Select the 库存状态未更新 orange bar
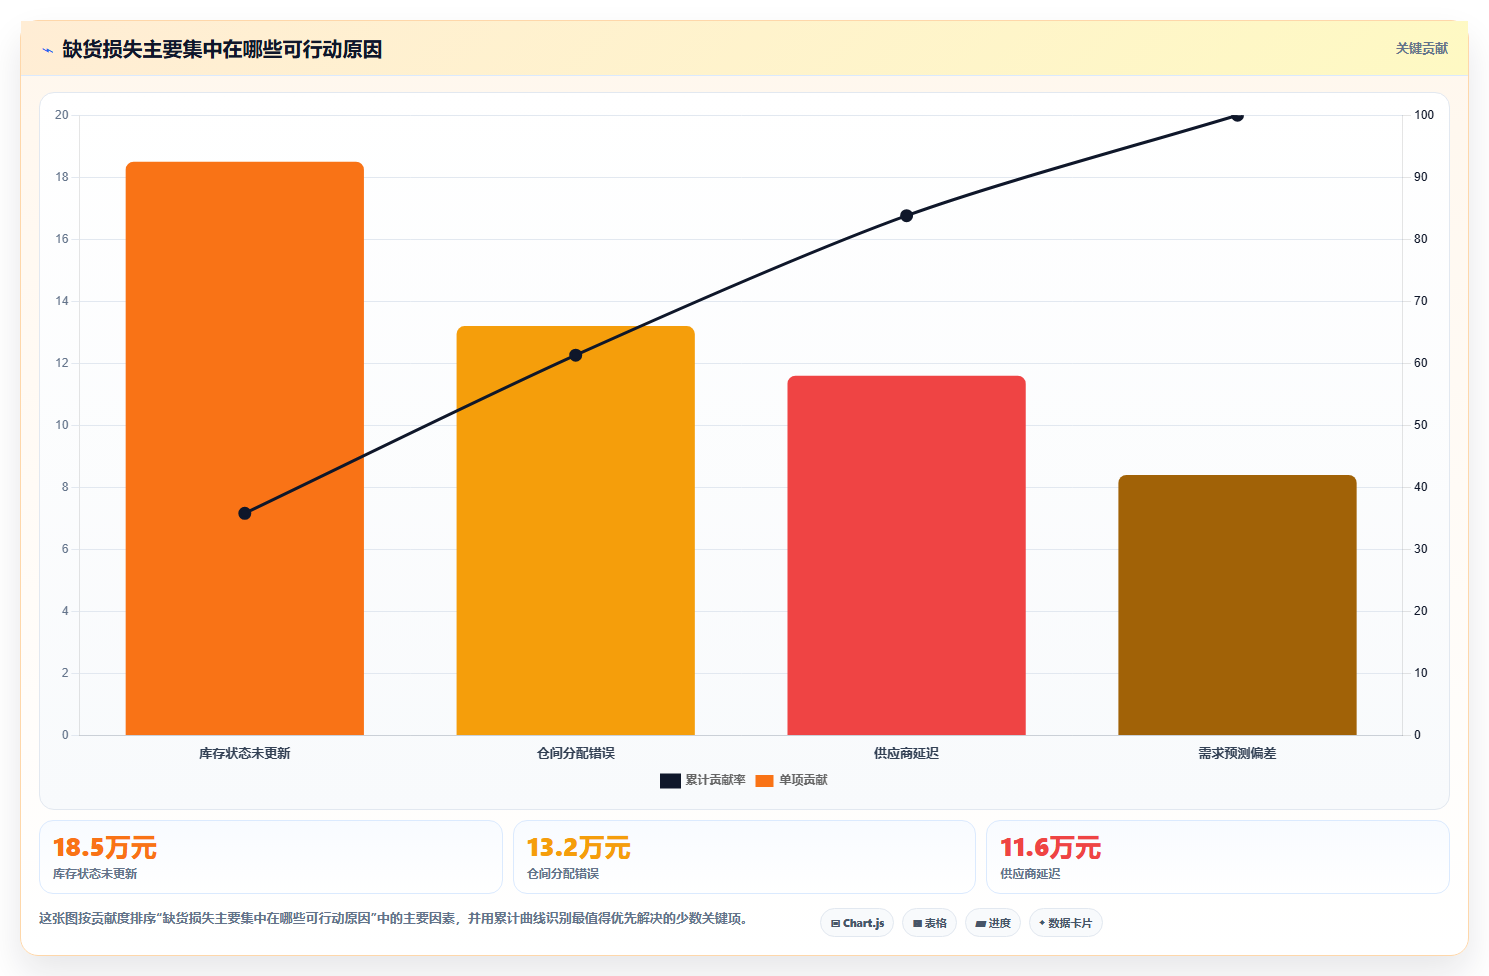Screen dimensions: 1489x976 pos(245,448)
